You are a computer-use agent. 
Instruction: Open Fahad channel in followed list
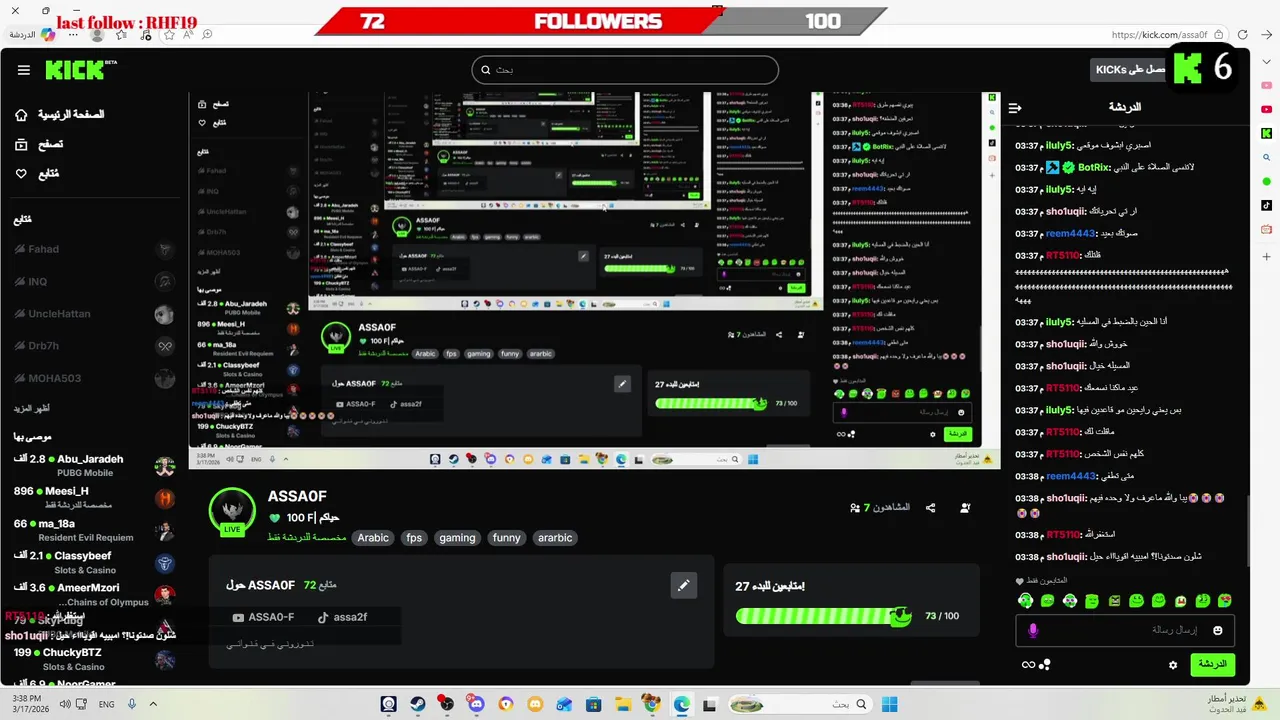point(95,249)
